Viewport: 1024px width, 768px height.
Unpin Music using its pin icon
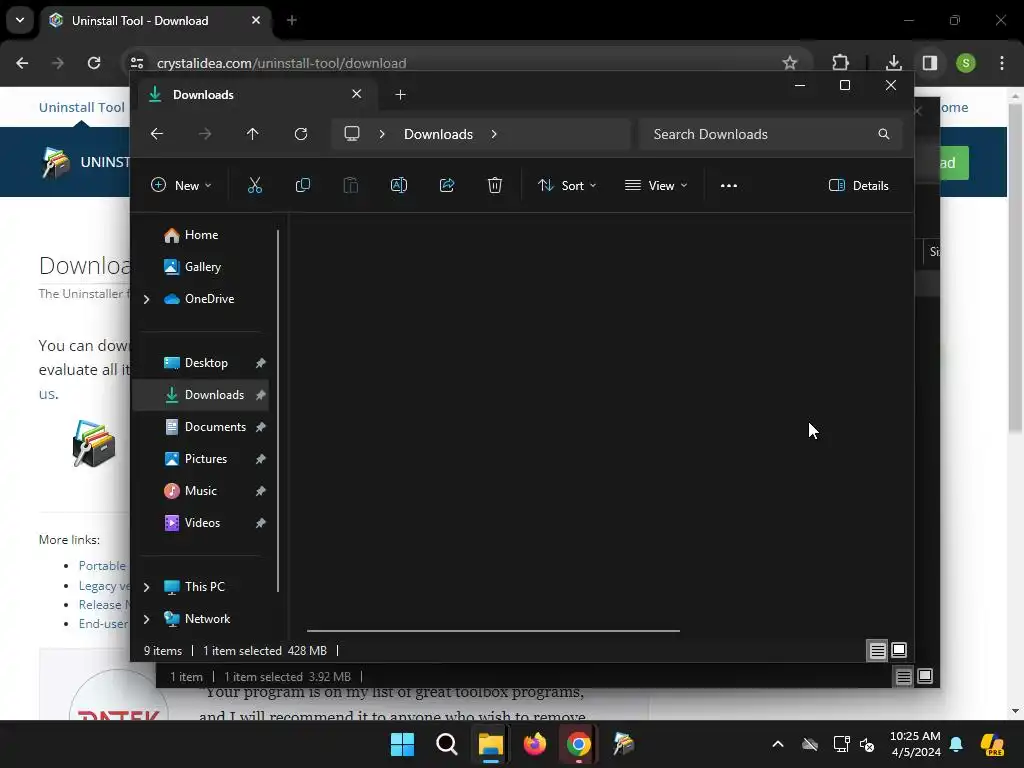(x=261, y=491)
